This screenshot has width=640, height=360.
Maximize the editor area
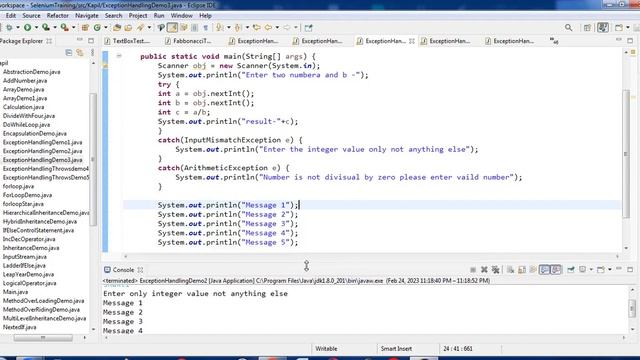pyautogui.click(x=630, y=41)
